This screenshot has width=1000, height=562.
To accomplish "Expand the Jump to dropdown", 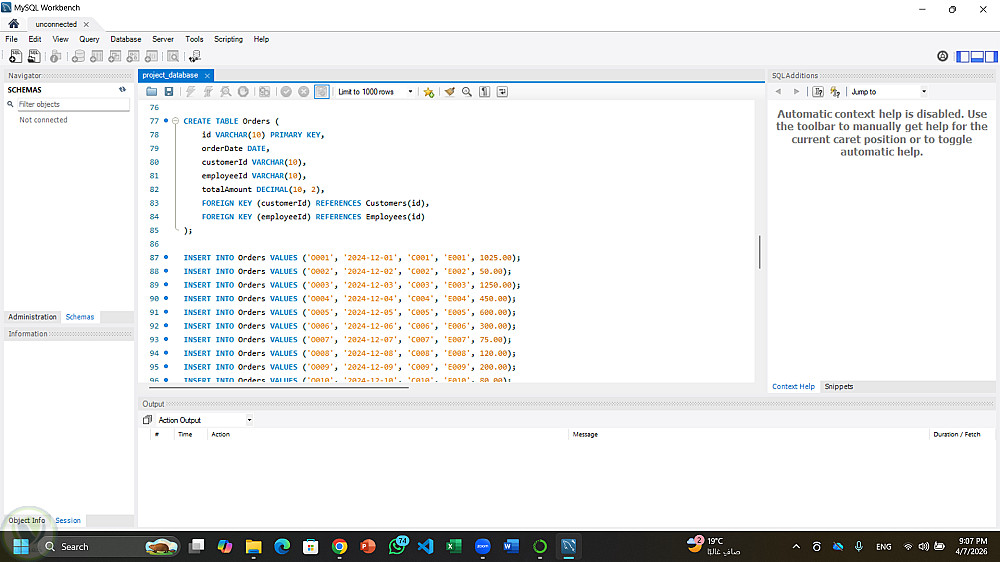I will [888, 92].
